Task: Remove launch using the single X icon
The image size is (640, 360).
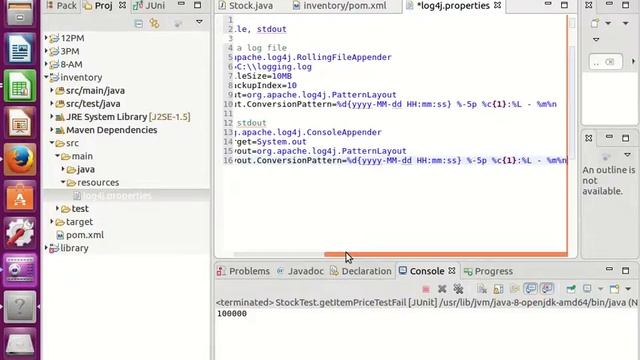Action: click(442, 289)
